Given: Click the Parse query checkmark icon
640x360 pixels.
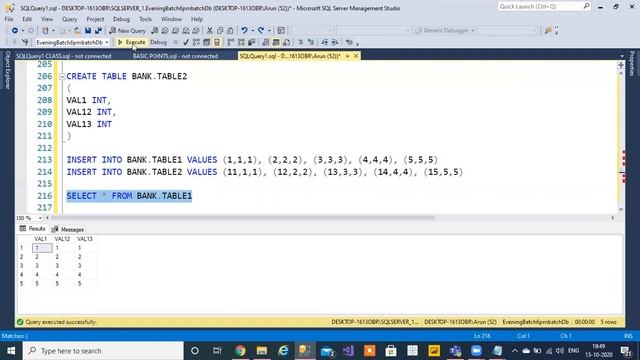Looking at the screenshot, I should click(186, 42).
